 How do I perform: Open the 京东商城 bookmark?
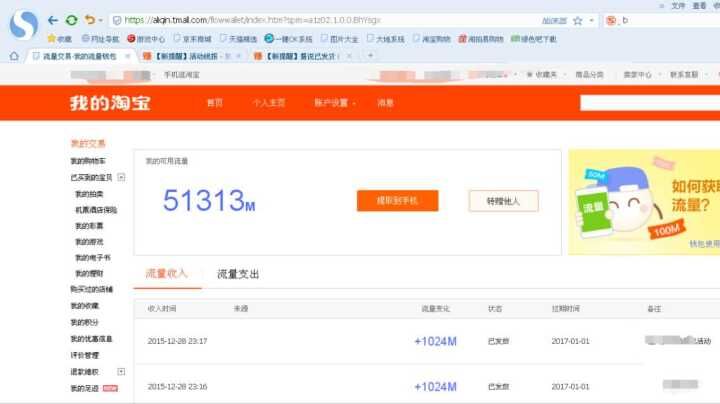(192, 39)
